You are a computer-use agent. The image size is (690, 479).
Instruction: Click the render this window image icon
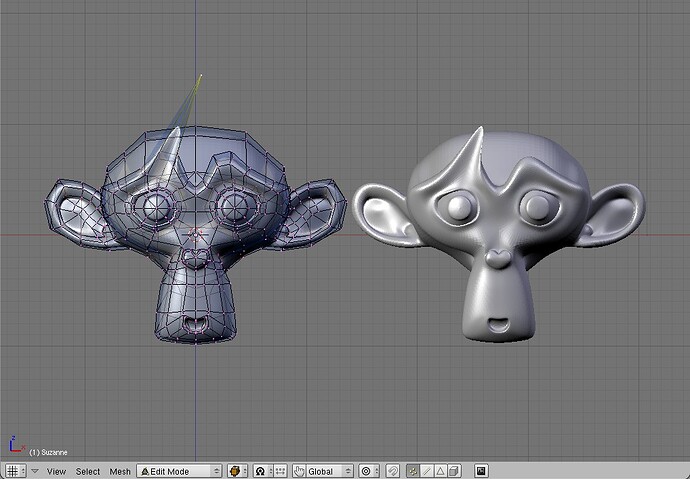481,471
